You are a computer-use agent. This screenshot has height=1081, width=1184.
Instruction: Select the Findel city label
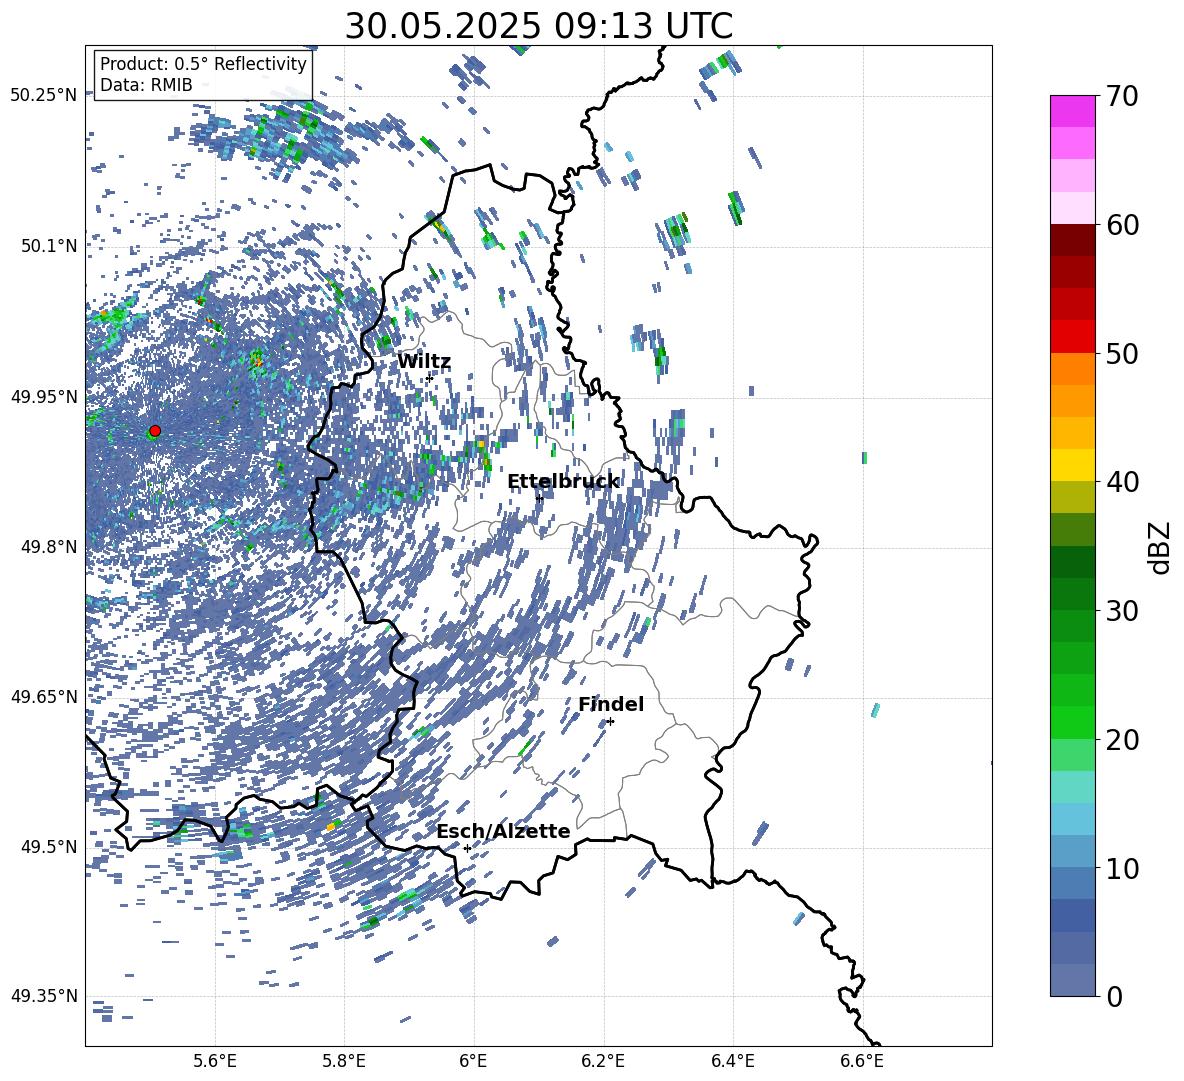point(611,704)
